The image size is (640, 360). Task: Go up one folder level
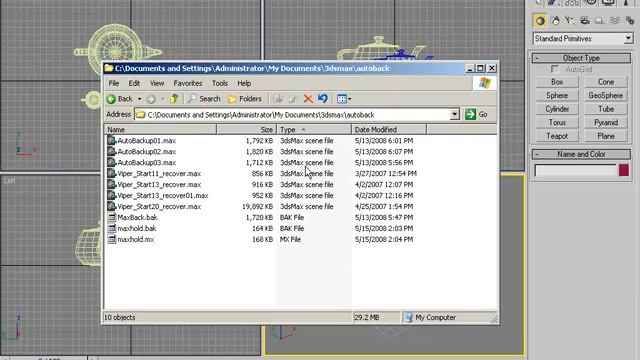pyautogui.click(x=174, y=98)
